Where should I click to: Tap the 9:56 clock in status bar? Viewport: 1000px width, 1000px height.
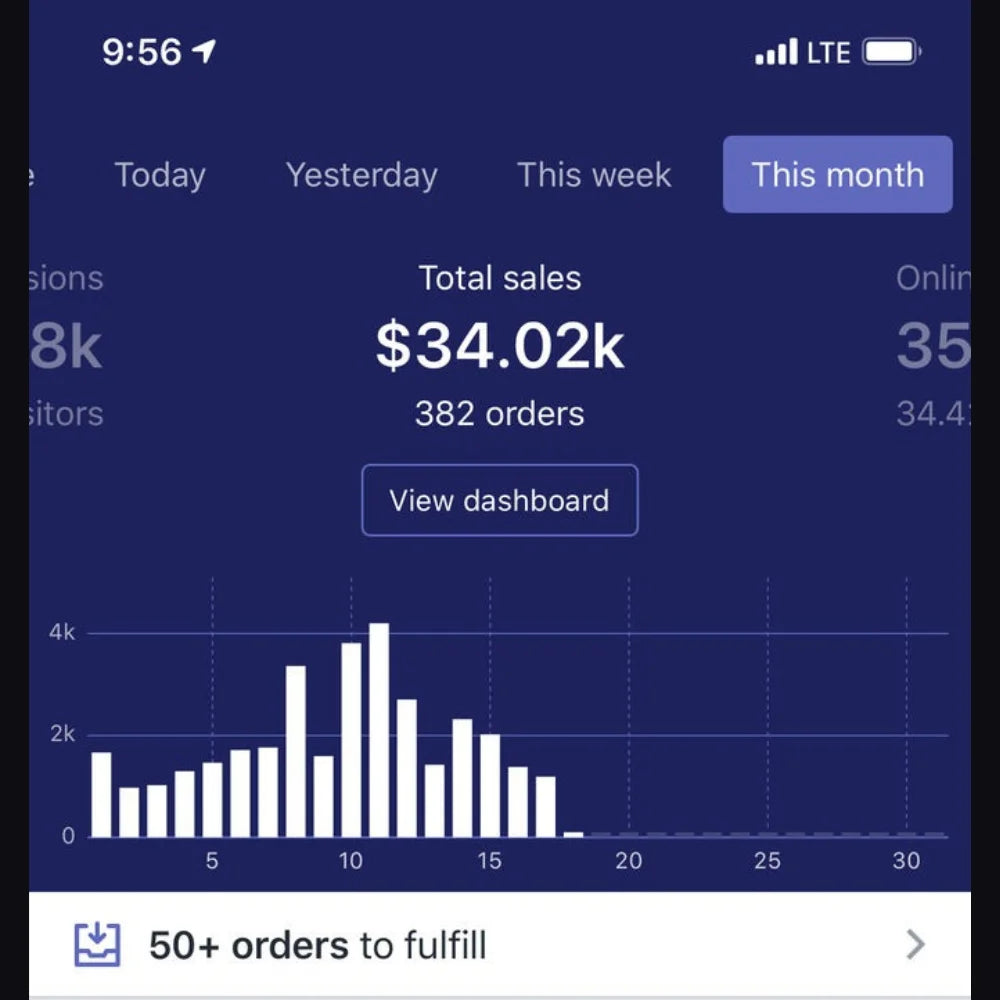point(142,51)
